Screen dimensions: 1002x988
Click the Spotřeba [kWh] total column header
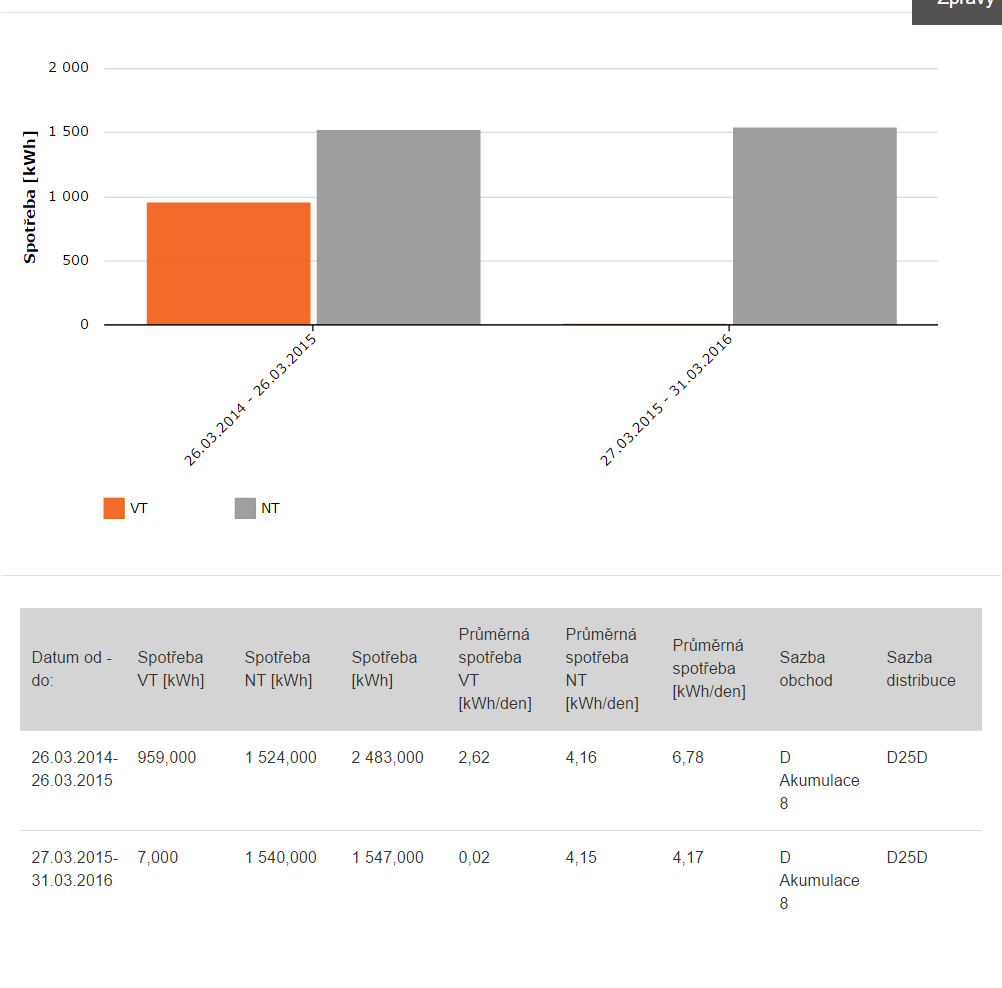click(x=384, y=668)
